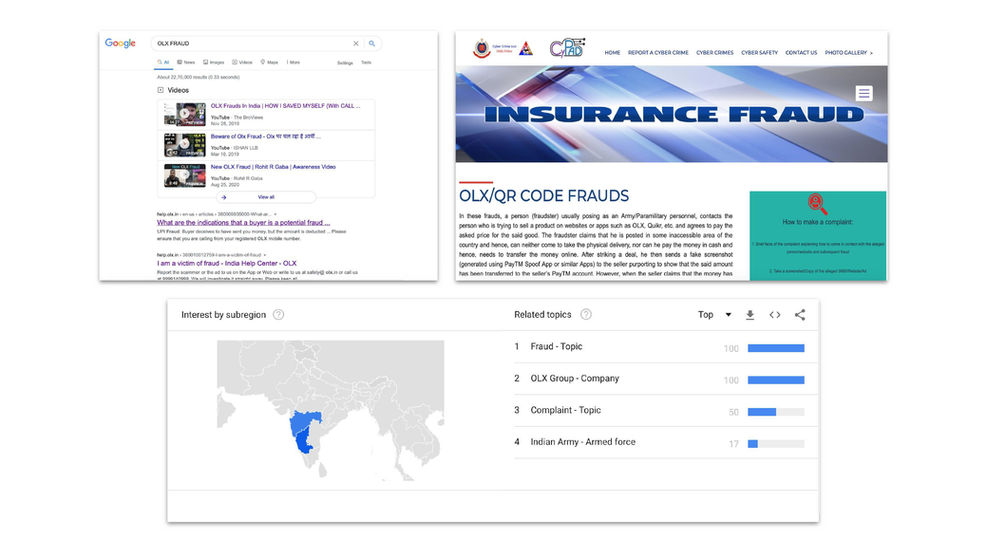
Task: Open the 'Fraud - Topic' row
Action: tap(665, 347)
